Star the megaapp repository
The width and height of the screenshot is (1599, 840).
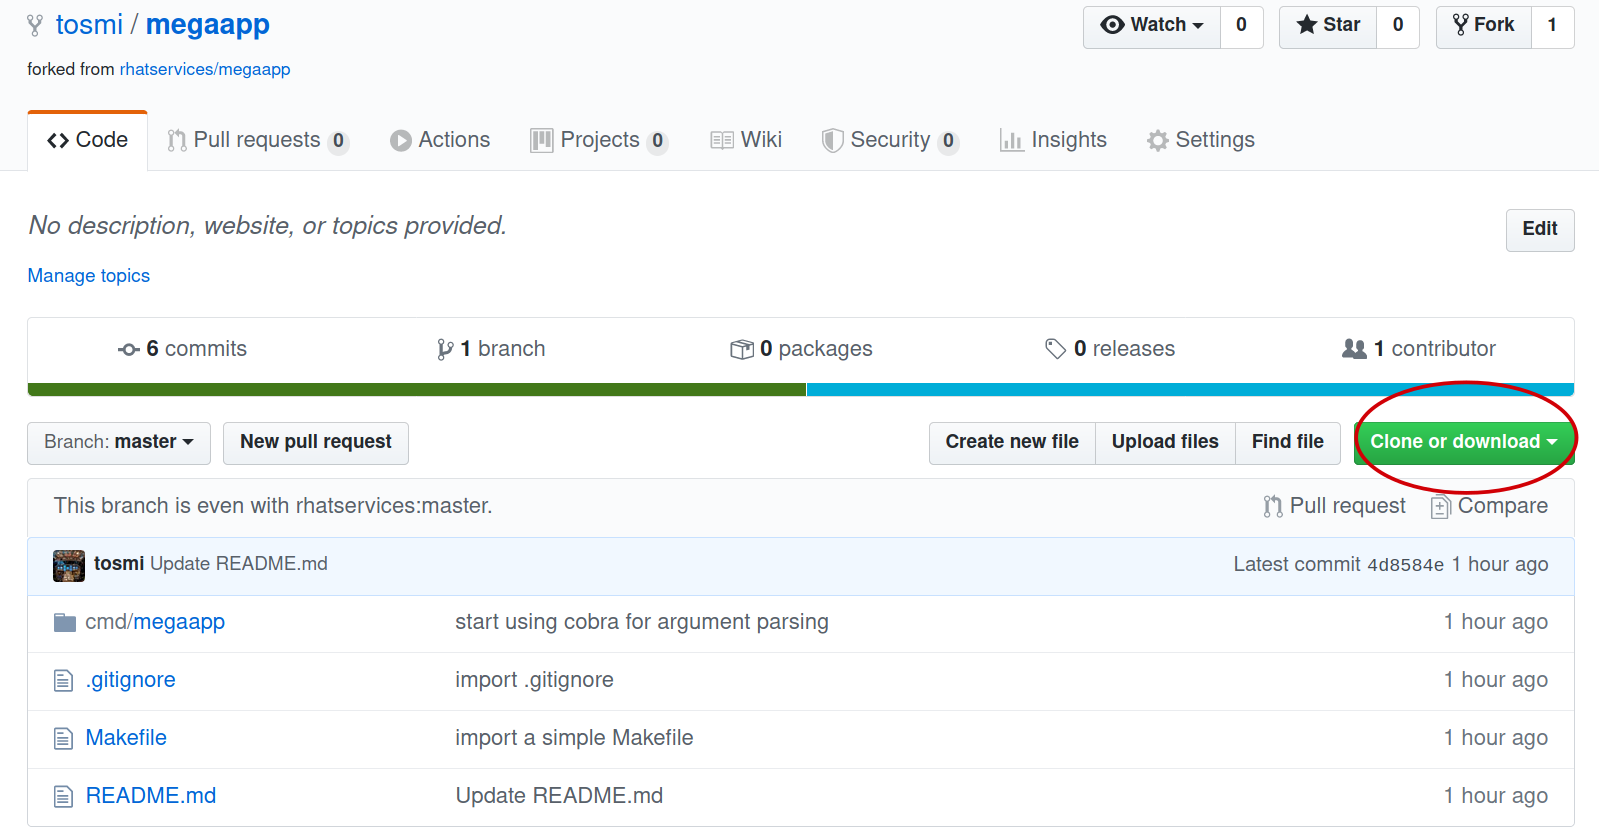1328,26
